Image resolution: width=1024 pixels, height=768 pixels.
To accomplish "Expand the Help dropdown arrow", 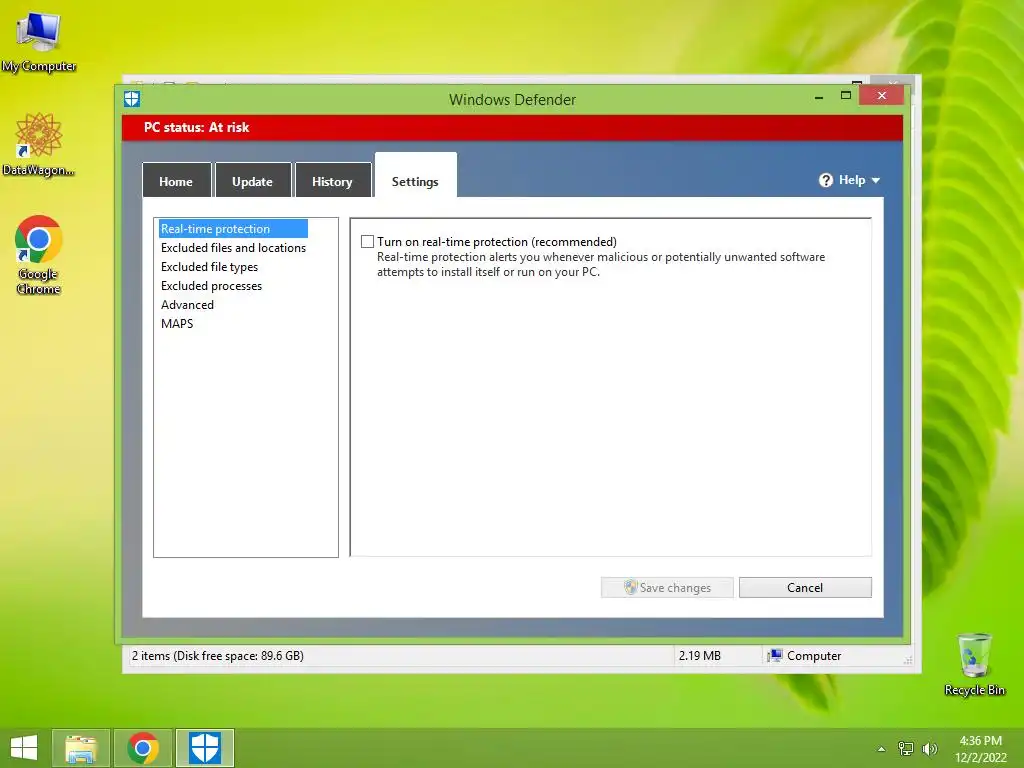I will click(x=876, y=180).
